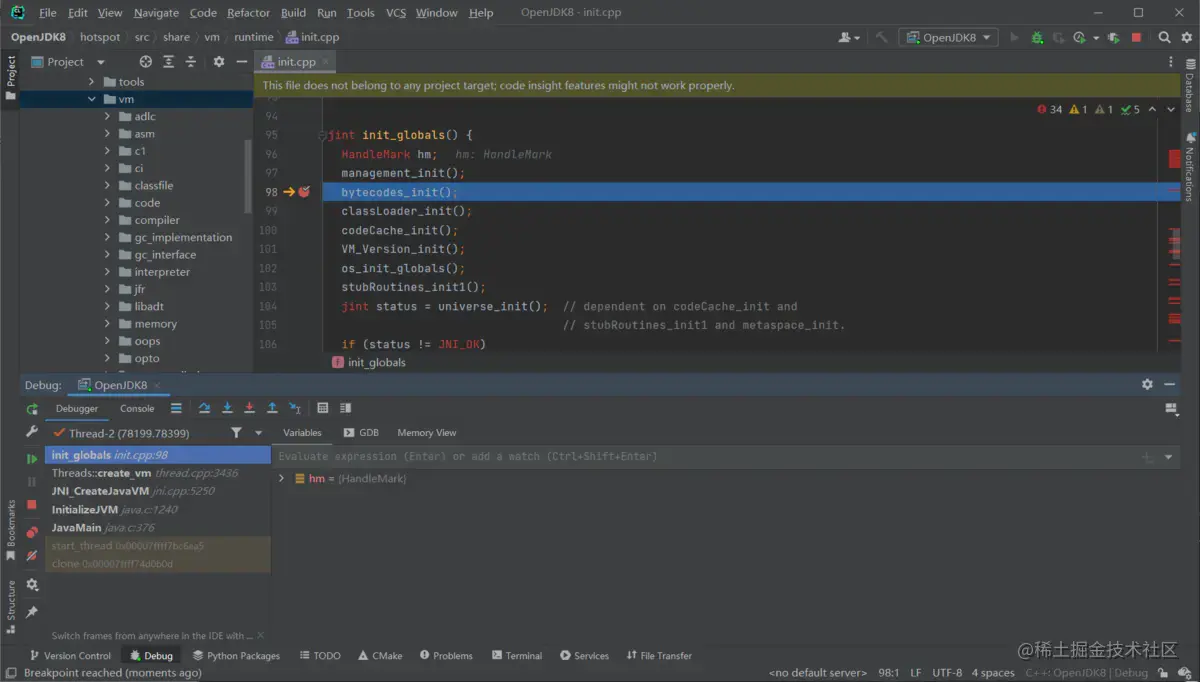Click the UTF-8 encoding in status bar

pos(947,673)
